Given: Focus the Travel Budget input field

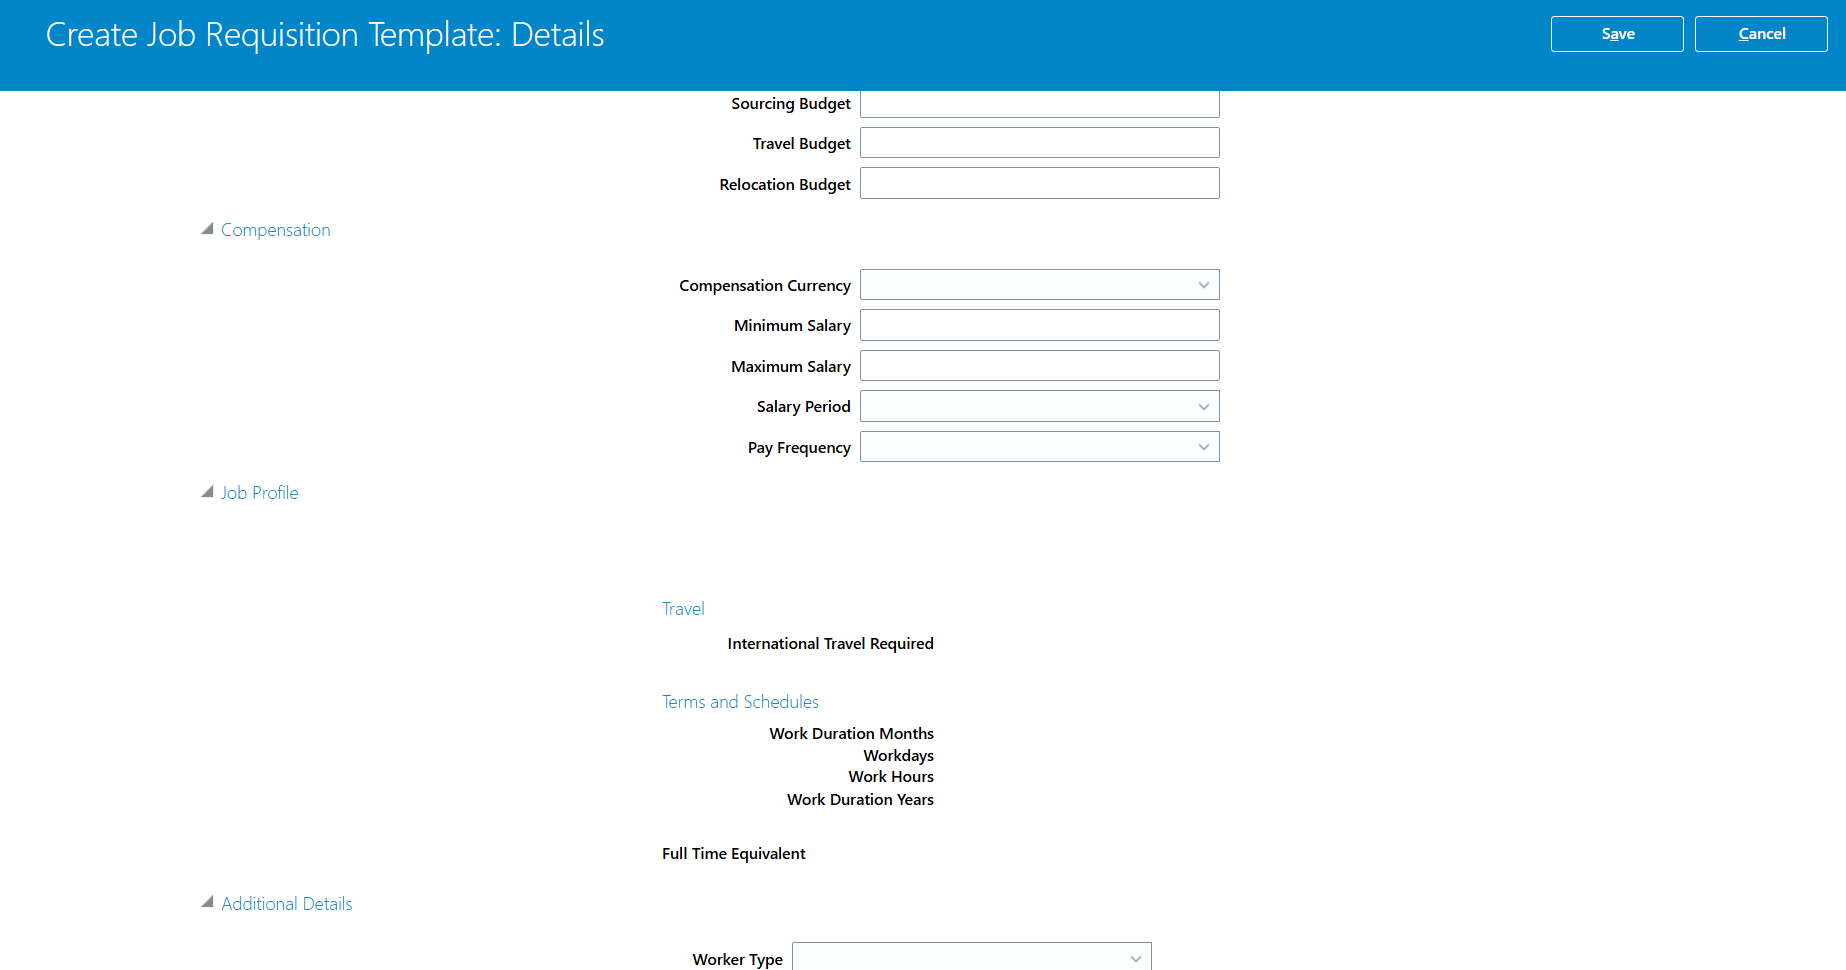Looking at the screenshot, I should coord(1040,143).
